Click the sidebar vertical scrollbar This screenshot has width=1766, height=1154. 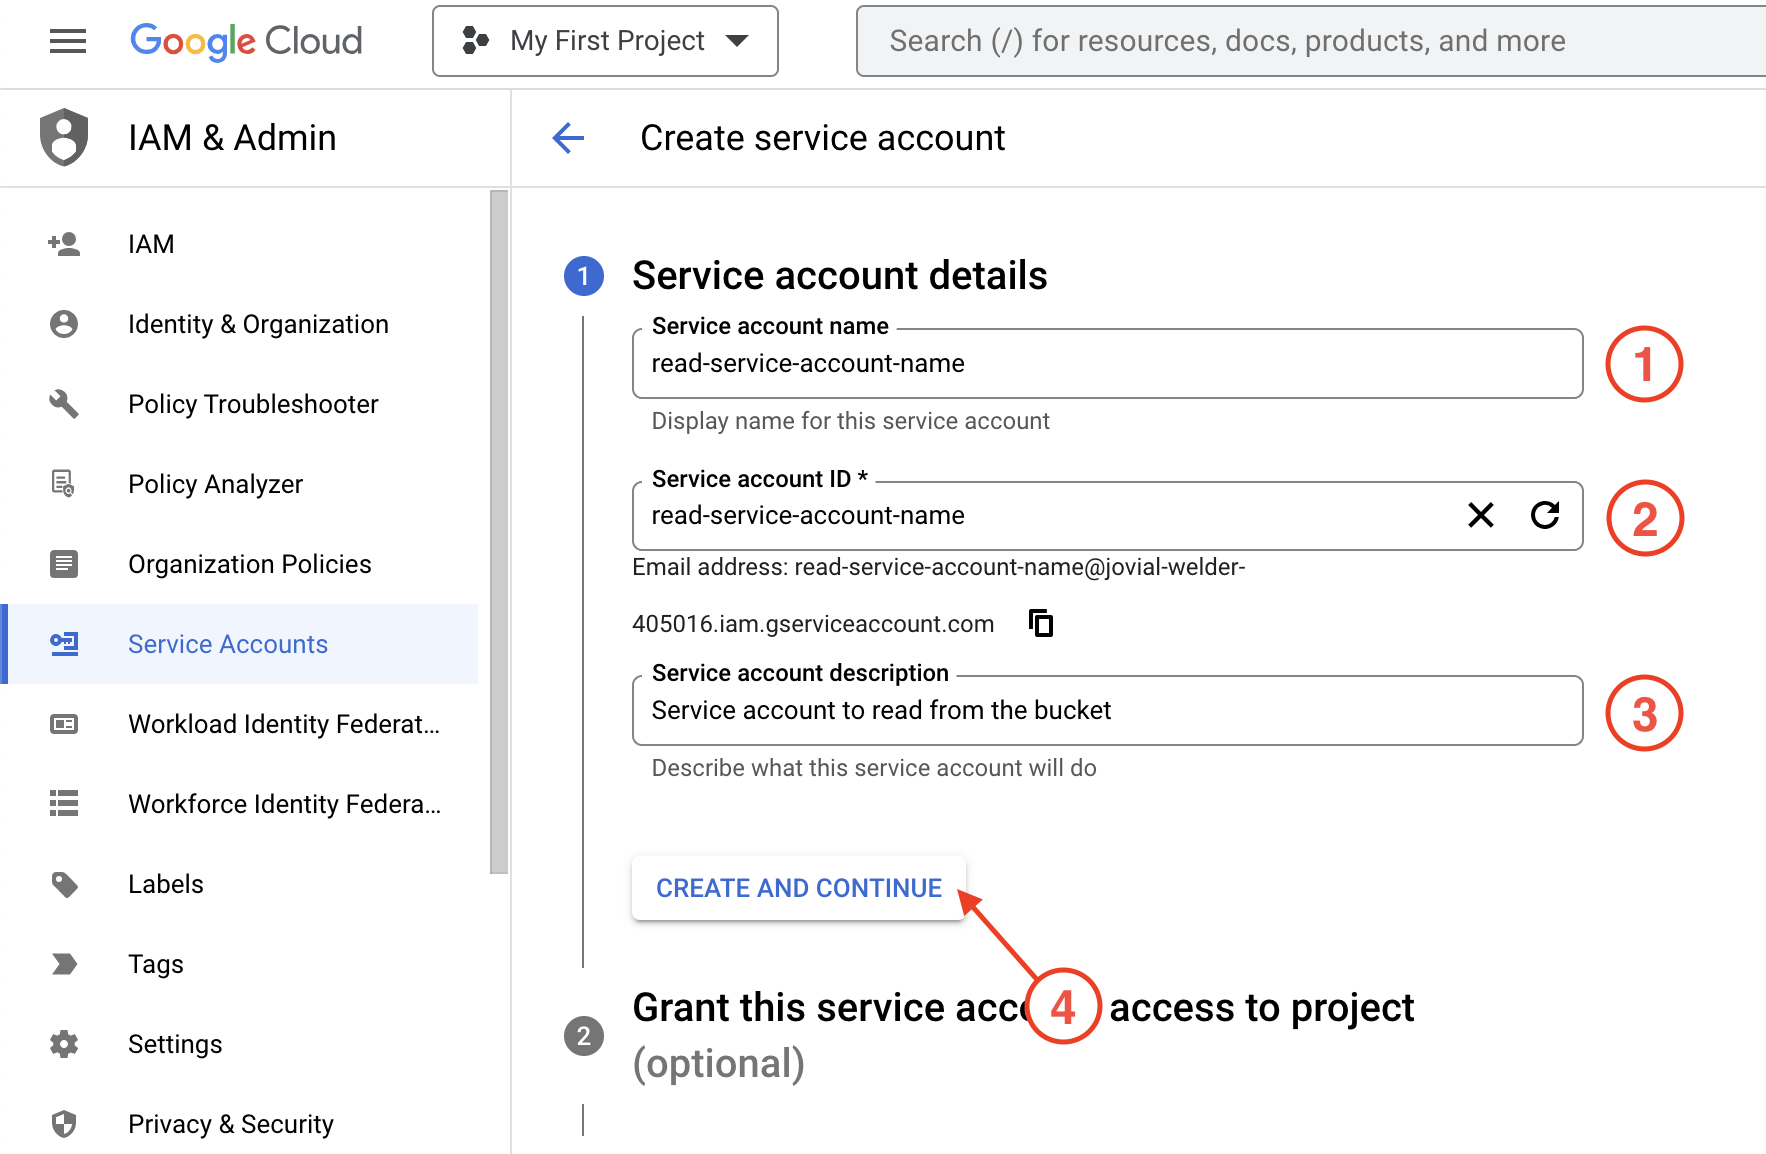point(499,532)
